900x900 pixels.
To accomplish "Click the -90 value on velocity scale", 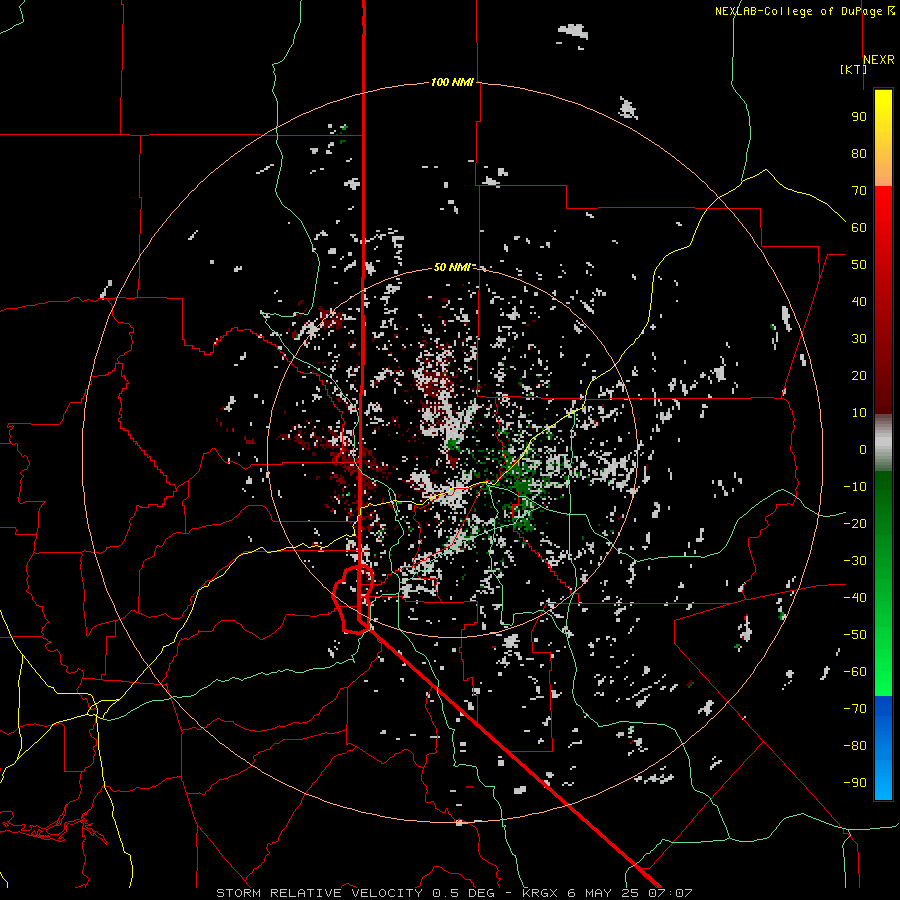I will [855, 783].
